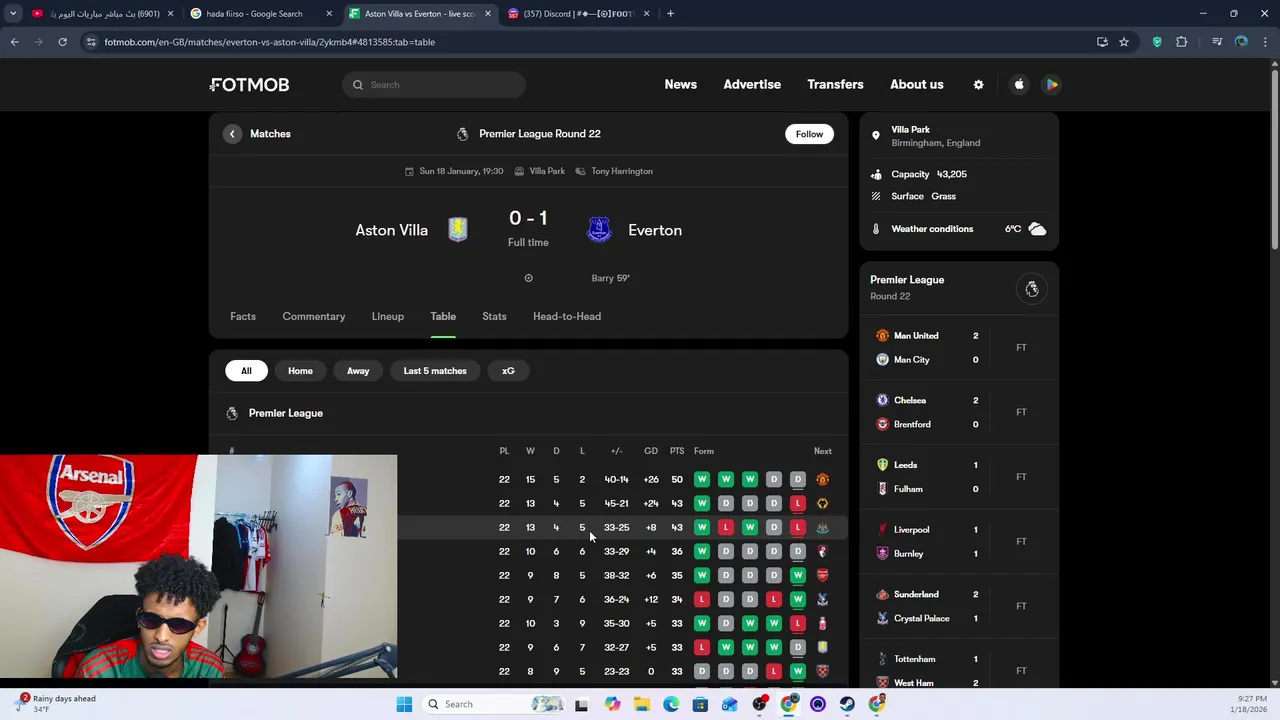This screenshot has width=1280, height=720.
Task: Select the Home table filter
Action: click(x=300, y=371)
